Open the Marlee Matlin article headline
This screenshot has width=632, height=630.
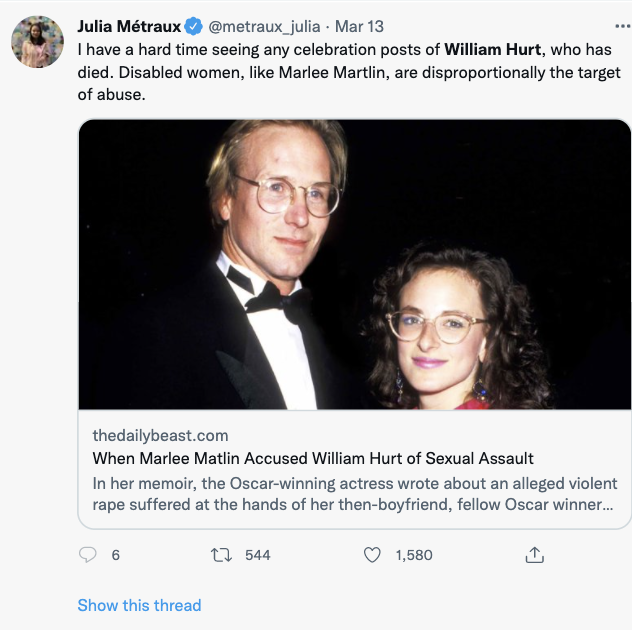(313, 458)
